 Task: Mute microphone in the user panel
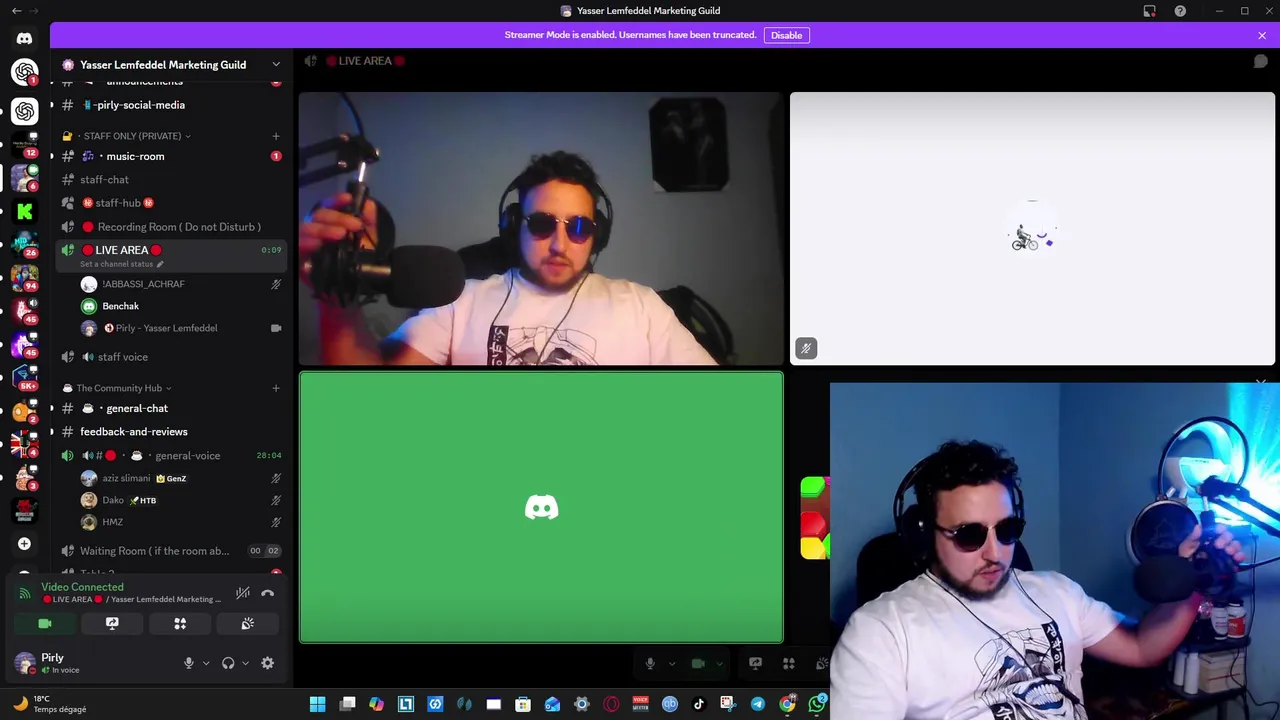click(x=188, y=663)
